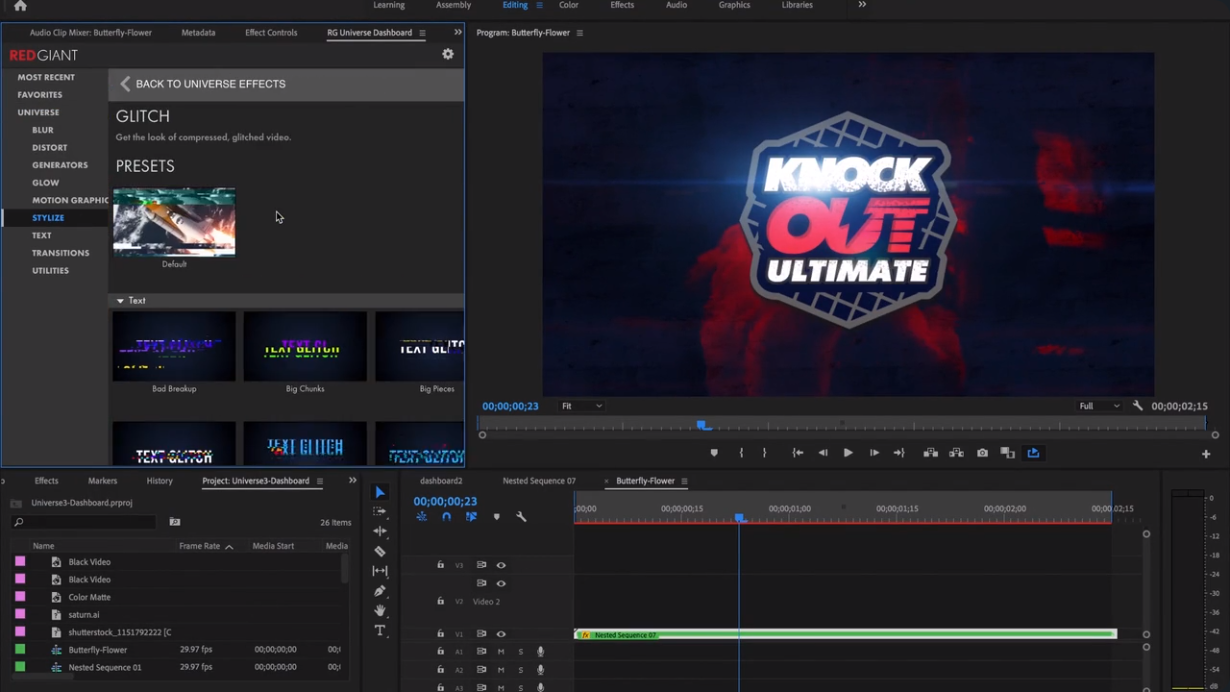Image resolution: width=1230 pixels, height=692 pixels.
Task: Select the Slip tool
Action: click(380, 571)
